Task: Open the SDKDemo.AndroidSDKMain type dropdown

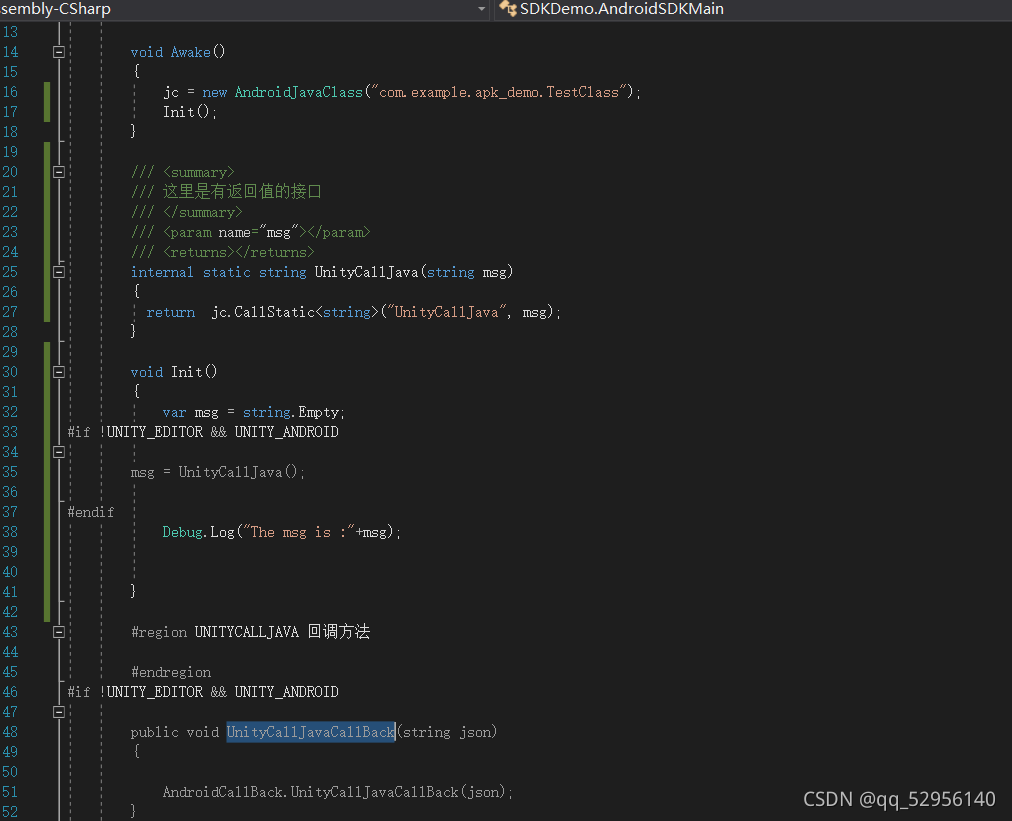Action: point(753,9)
